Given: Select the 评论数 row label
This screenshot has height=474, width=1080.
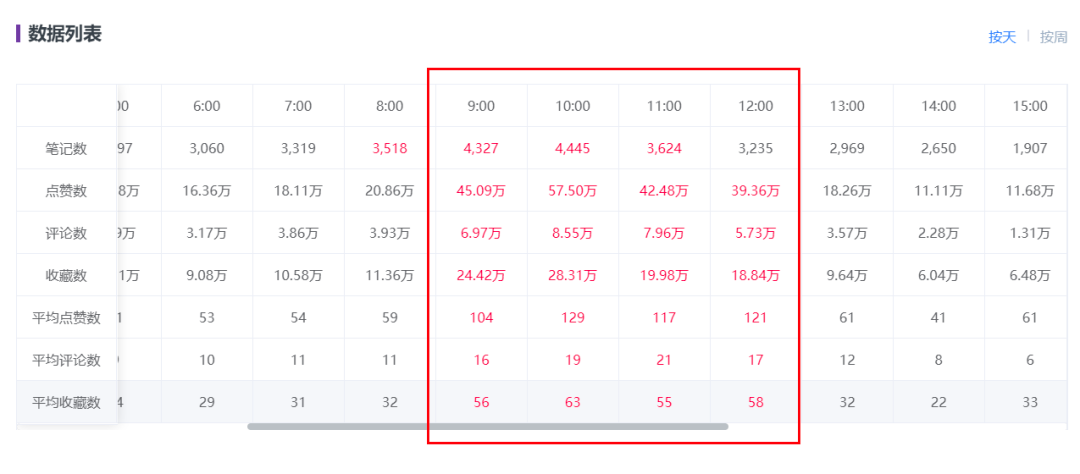Looking at the screenshot, I should pos(66,233).
